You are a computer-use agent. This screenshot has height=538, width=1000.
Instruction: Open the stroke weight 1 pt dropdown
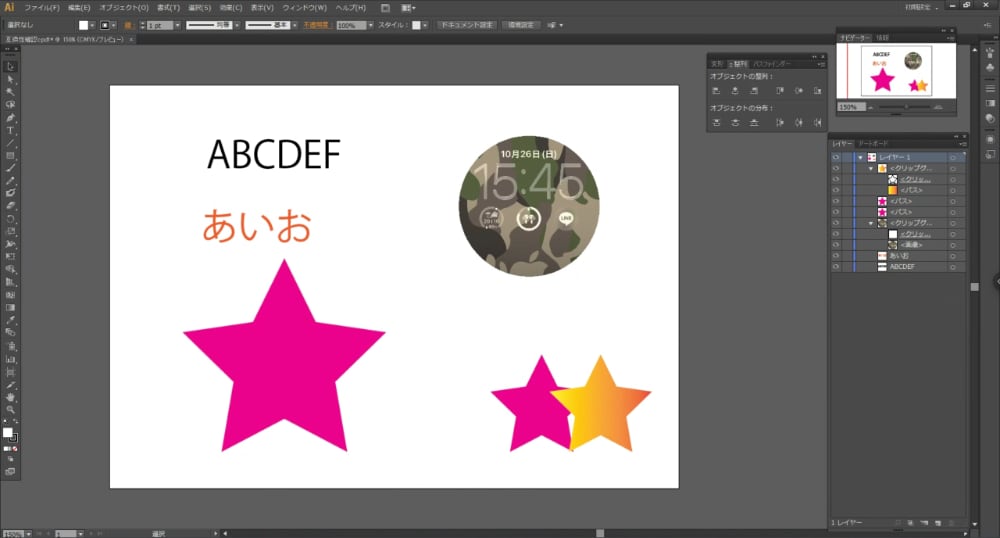pyautogui.click(x=178, y=24)
